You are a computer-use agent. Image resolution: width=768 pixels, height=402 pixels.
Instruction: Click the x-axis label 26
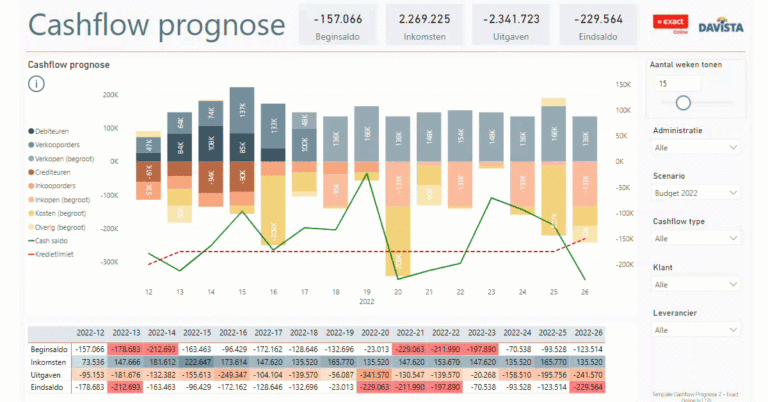tap(585, 292)
